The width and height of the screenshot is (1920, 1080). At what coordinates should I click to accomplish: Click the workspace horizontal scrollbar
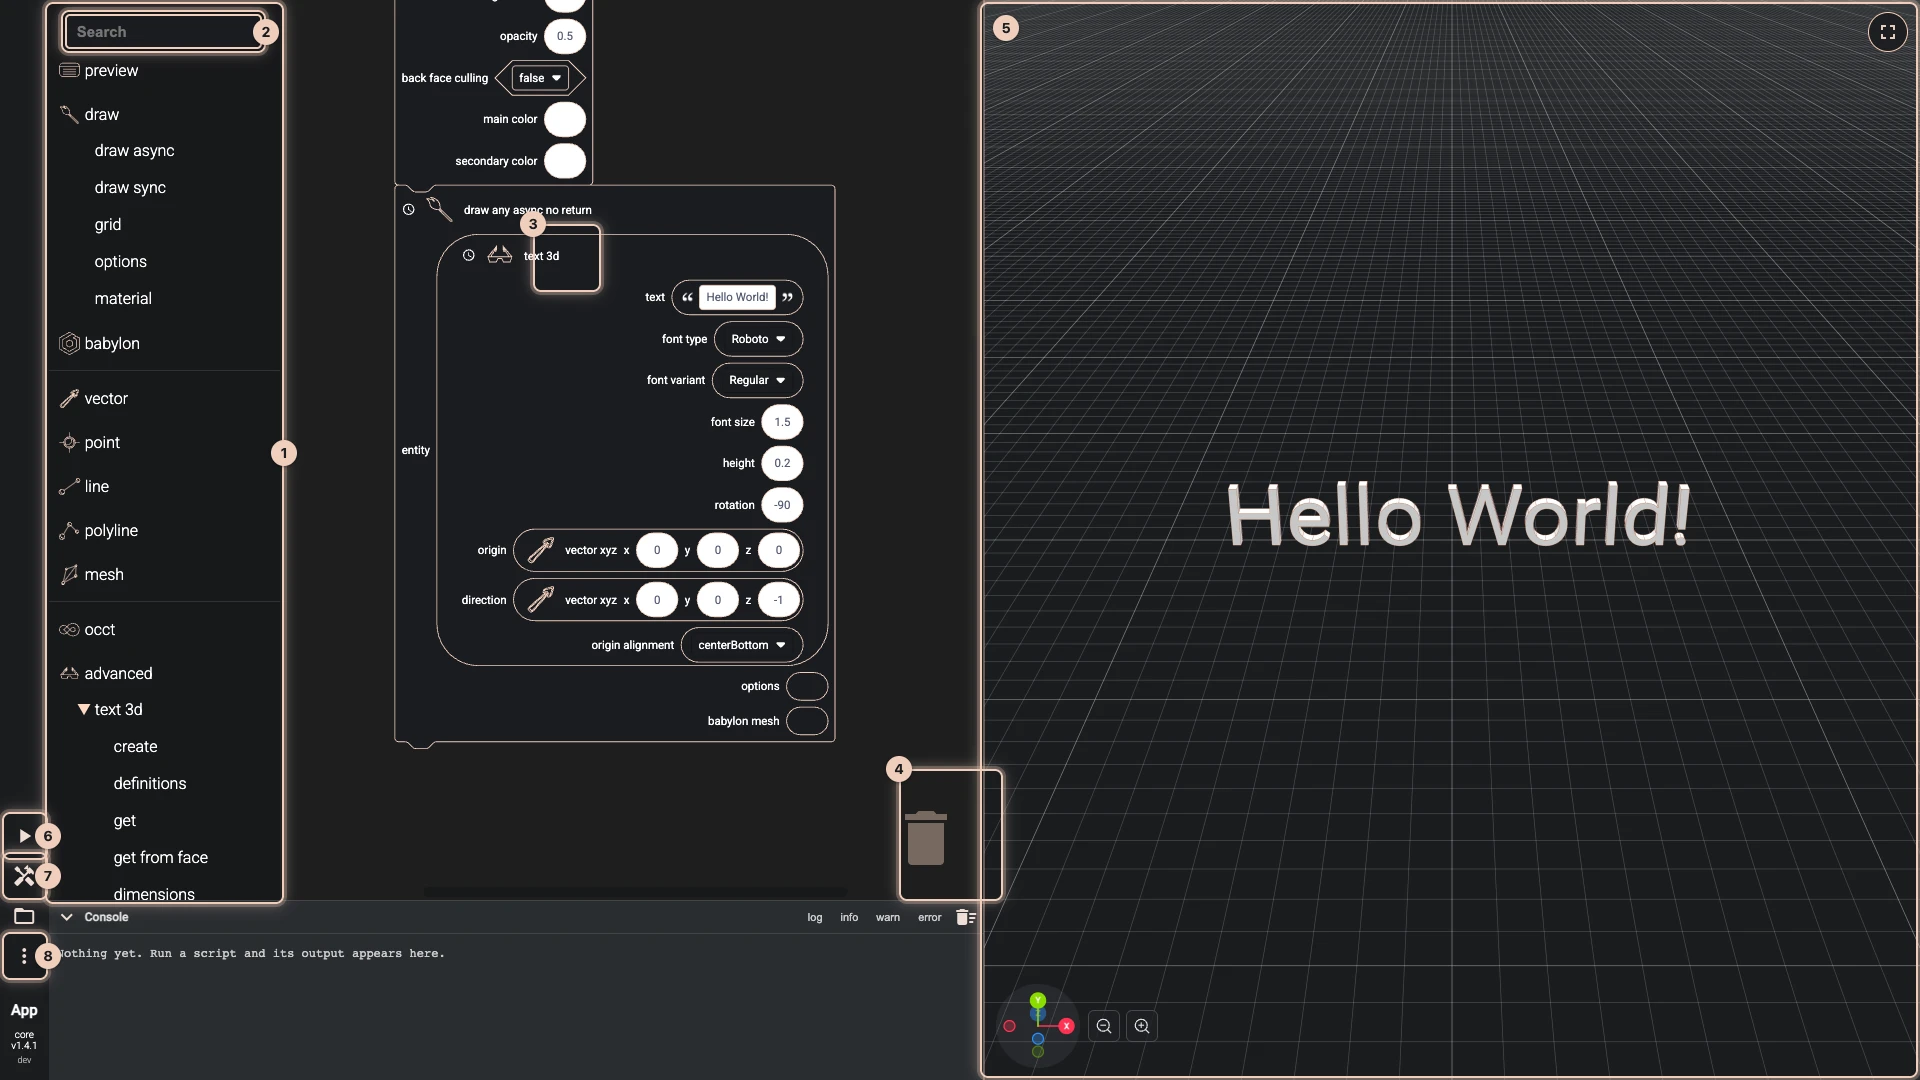(635, 892)
